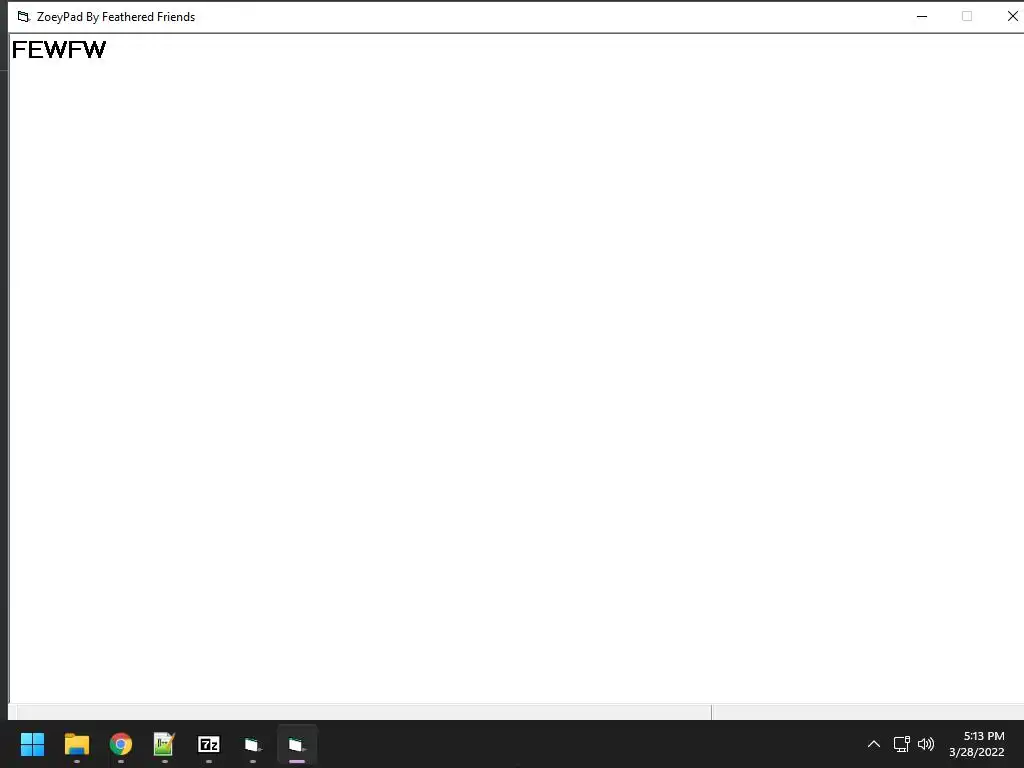Show hidden system tray icons
The image size is (1024, 768).
874,744
